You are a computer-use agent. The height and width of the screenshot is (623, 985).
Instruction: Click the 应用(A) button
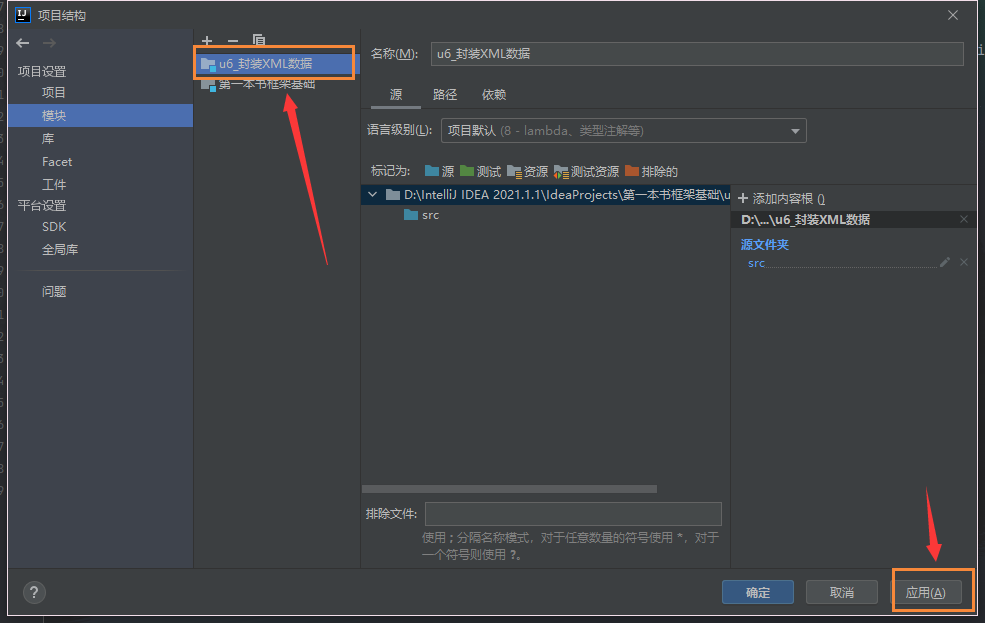[x=925, y=592]
